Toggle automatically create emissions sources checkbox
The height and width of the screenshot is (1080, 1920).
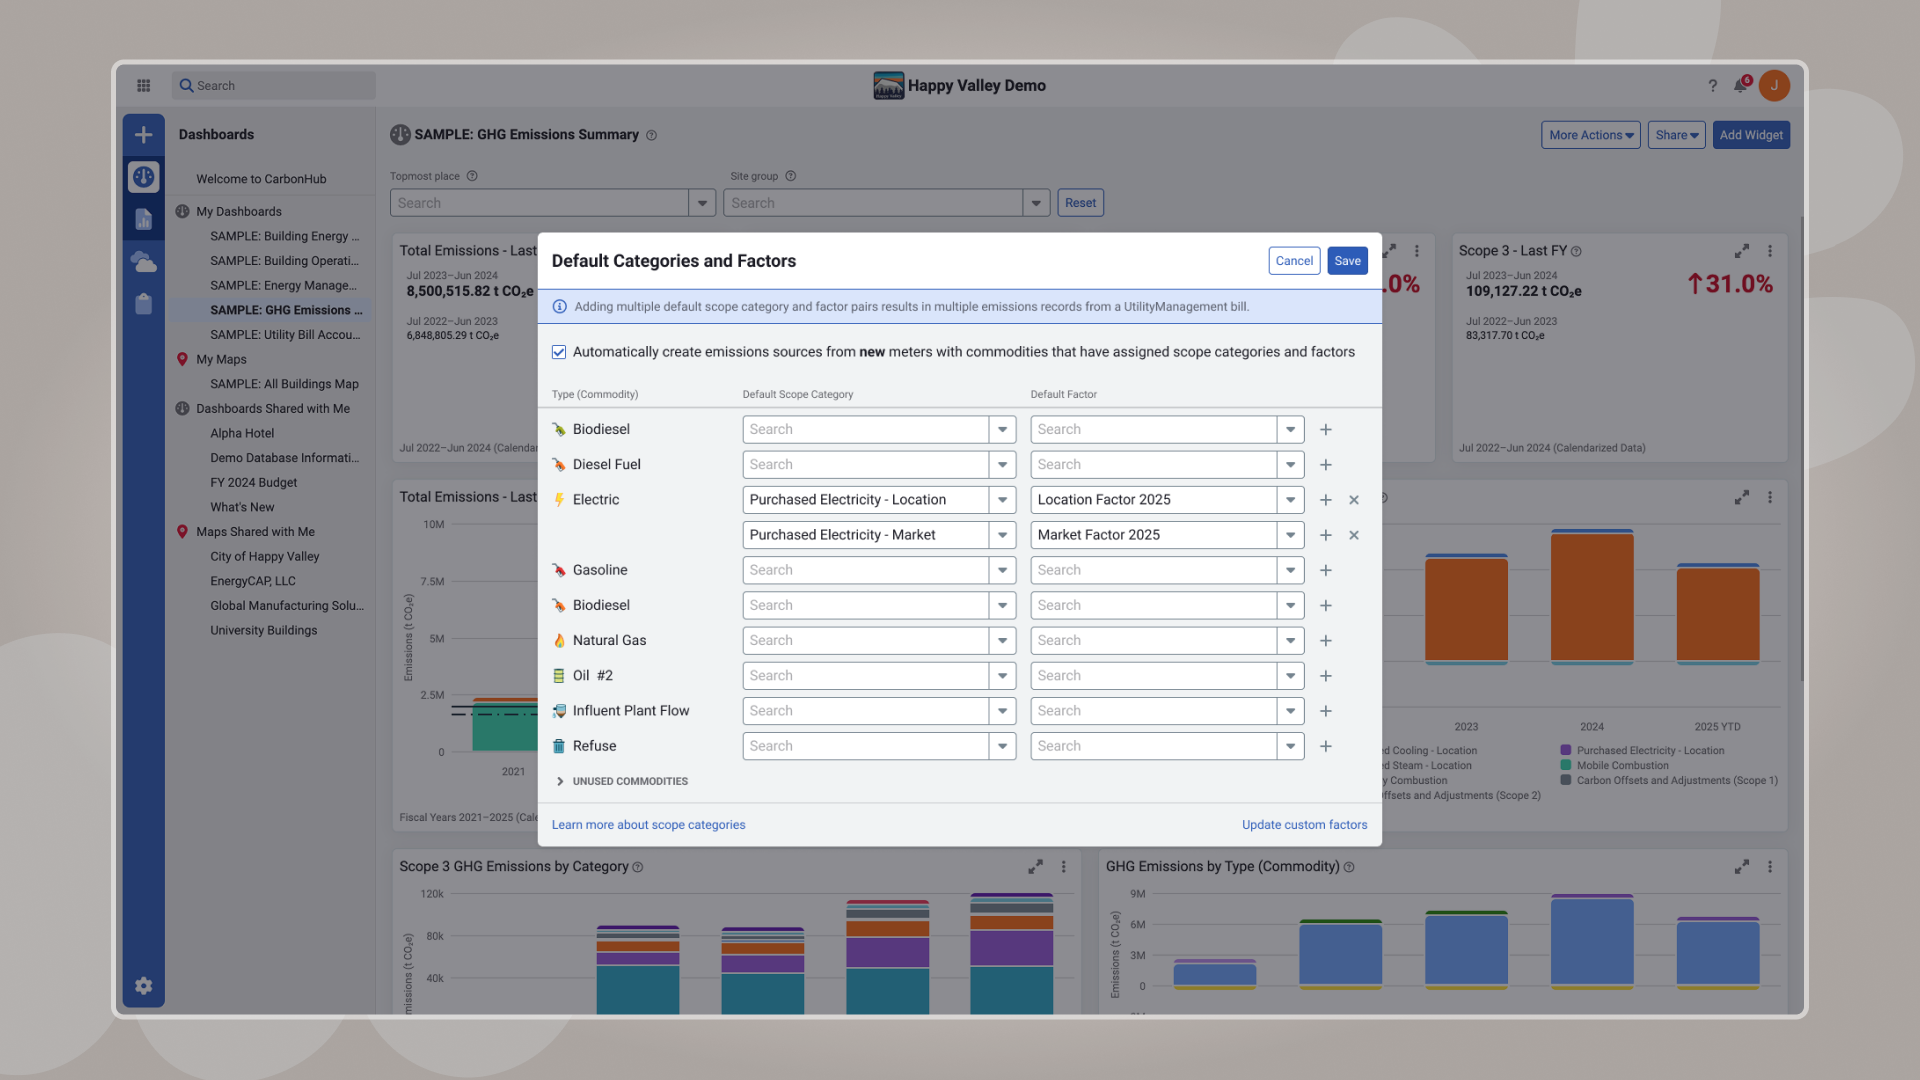click(559, 352)
